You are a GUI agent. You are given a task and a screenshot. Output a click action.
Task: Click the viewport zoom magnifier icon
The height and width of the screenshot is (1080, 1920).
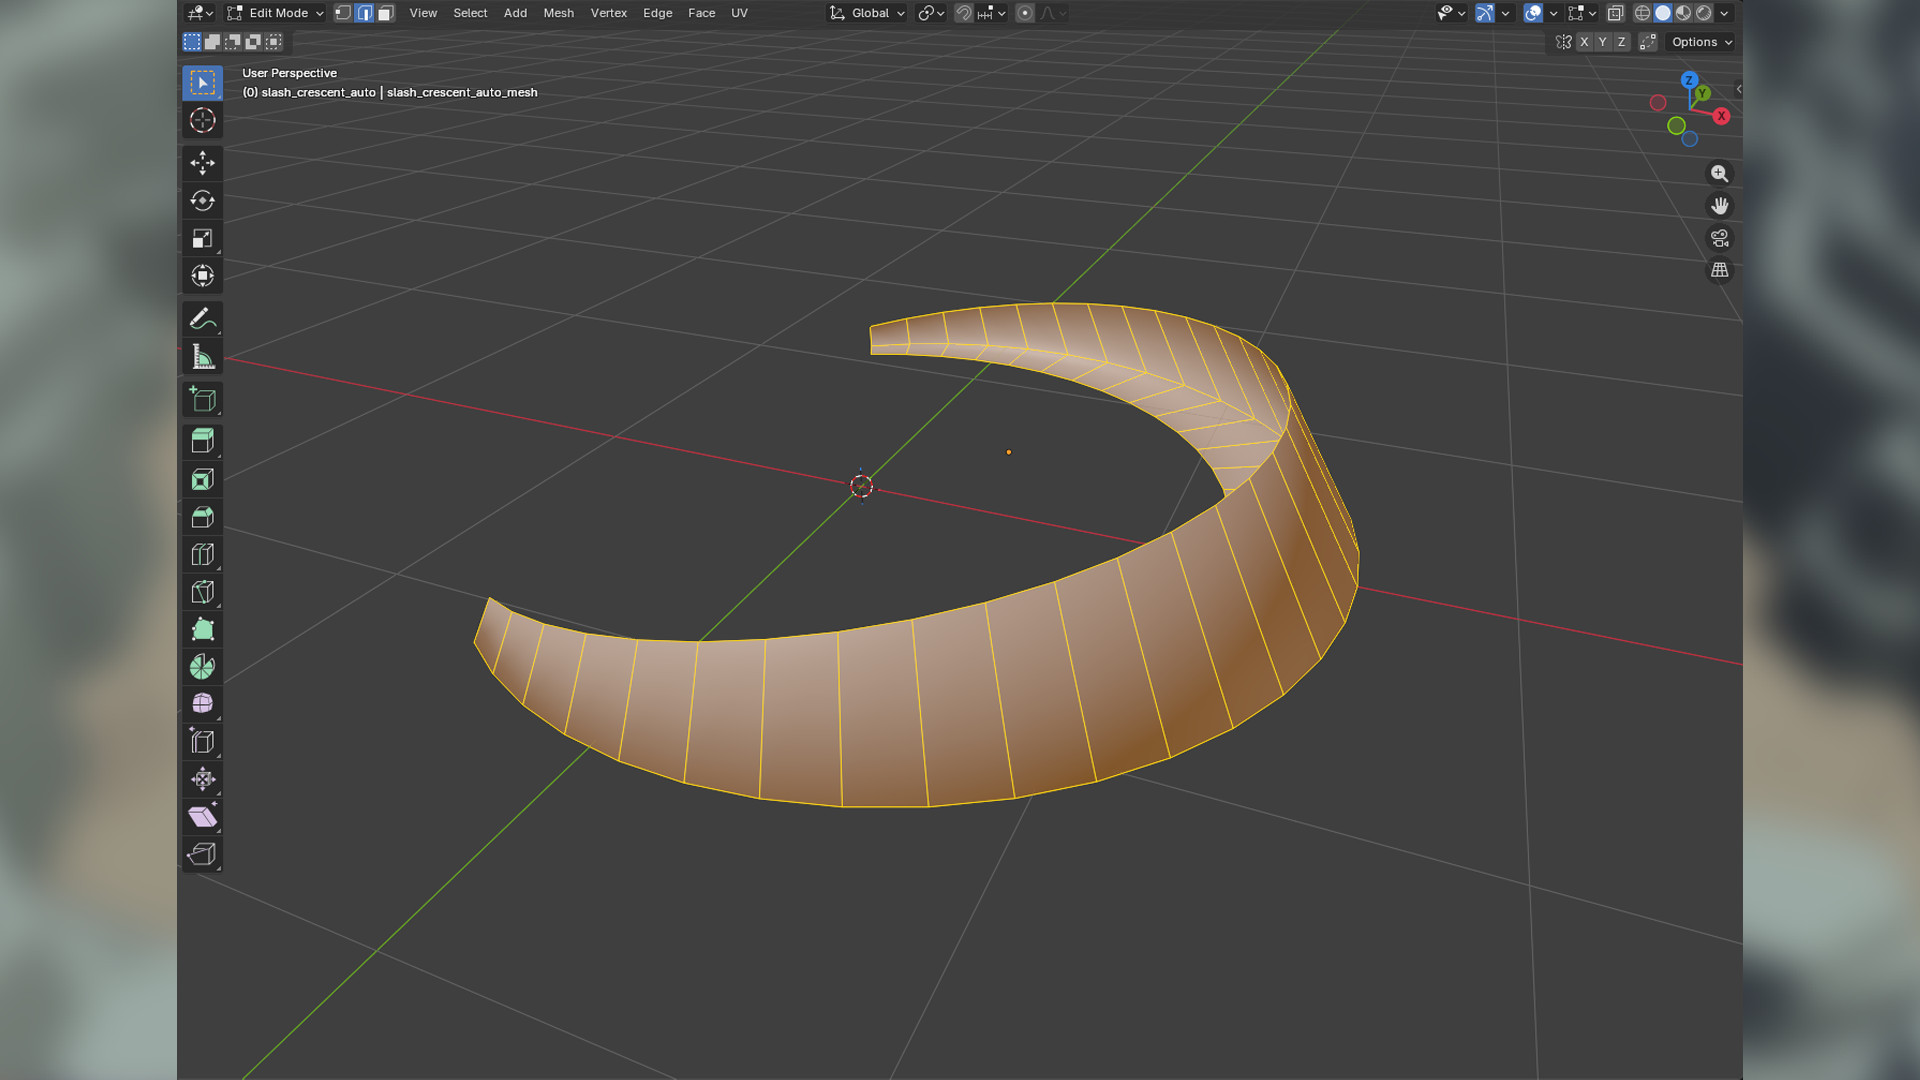point(1719,174)
